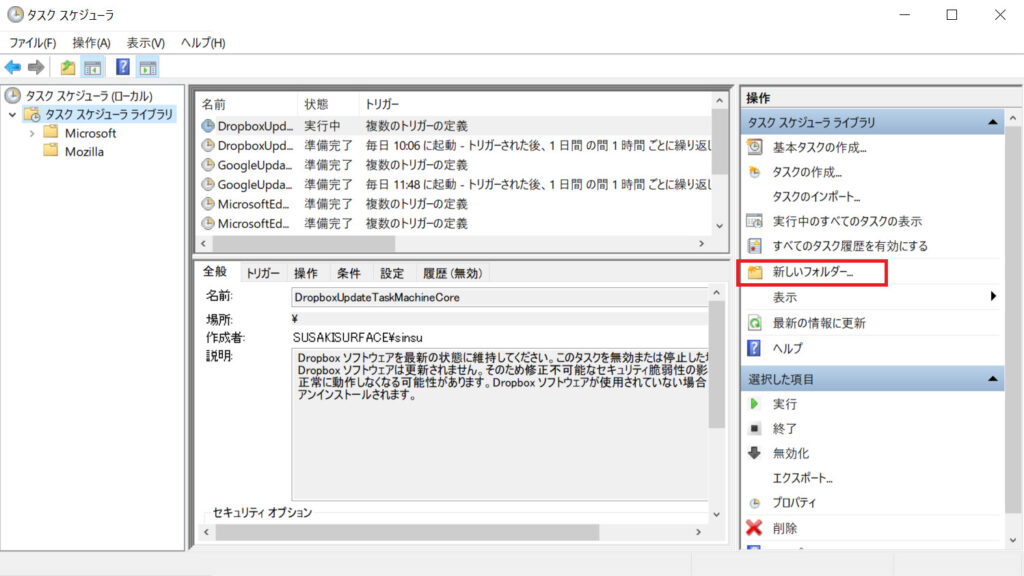
Task: Open the ファイル(F) menu
Action: tap(33, 42)
